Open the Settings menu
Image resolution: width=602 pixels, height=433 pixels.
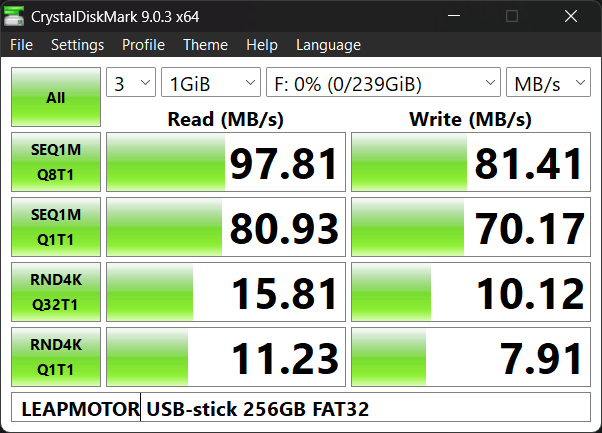78,45
